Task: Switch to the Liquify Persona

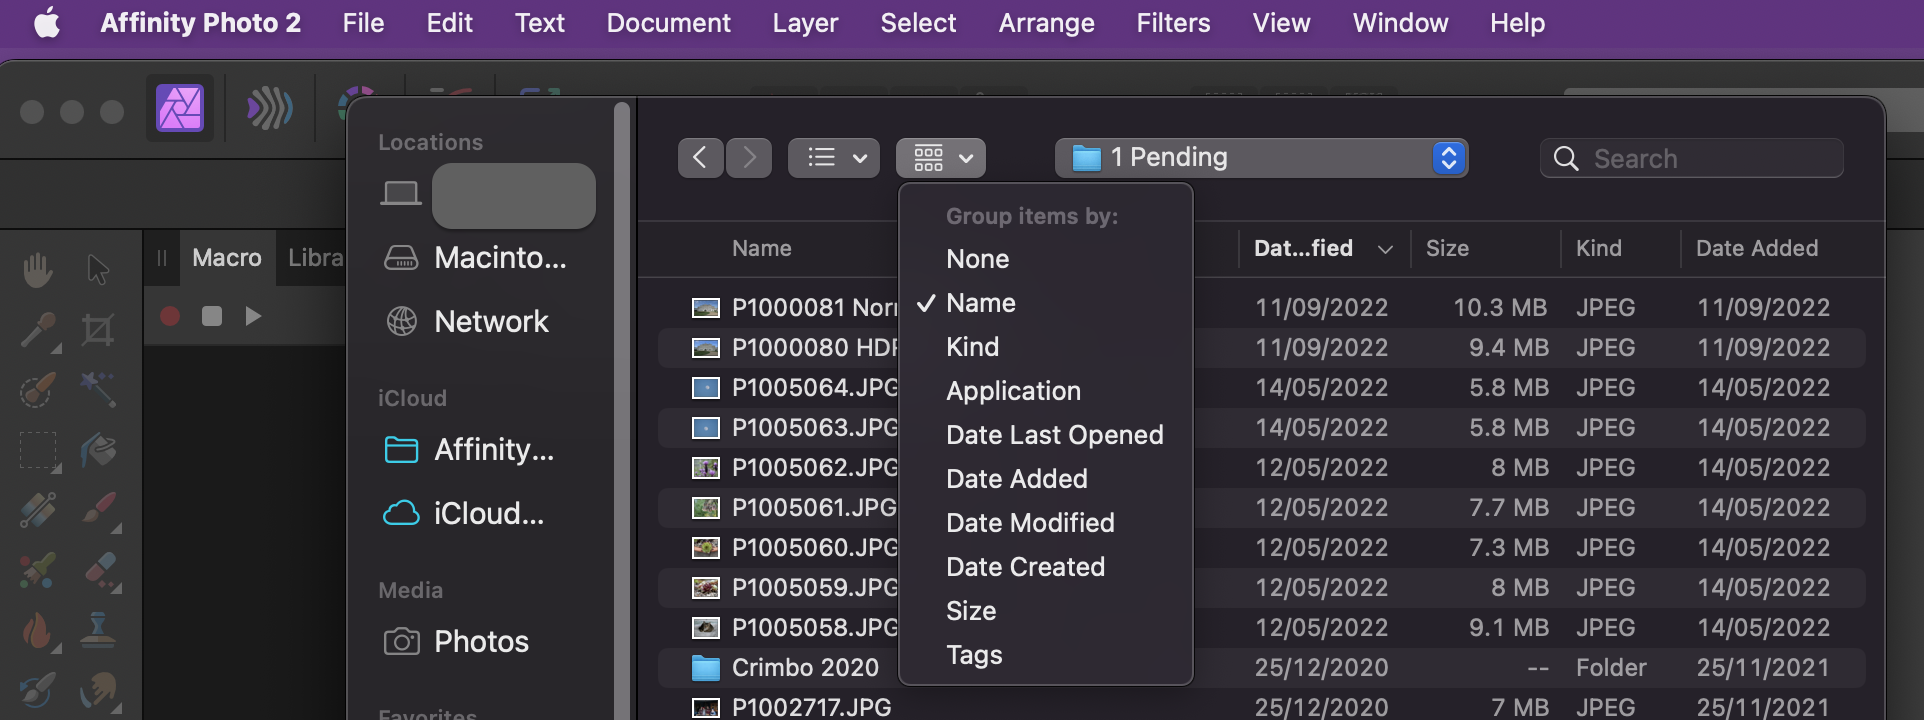Action: click(269, 108)
